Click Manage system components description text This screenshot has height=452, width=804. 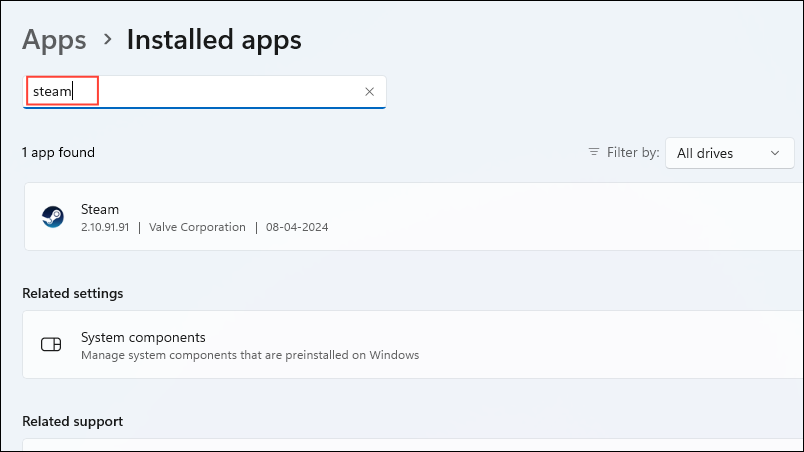pos(250,355)
